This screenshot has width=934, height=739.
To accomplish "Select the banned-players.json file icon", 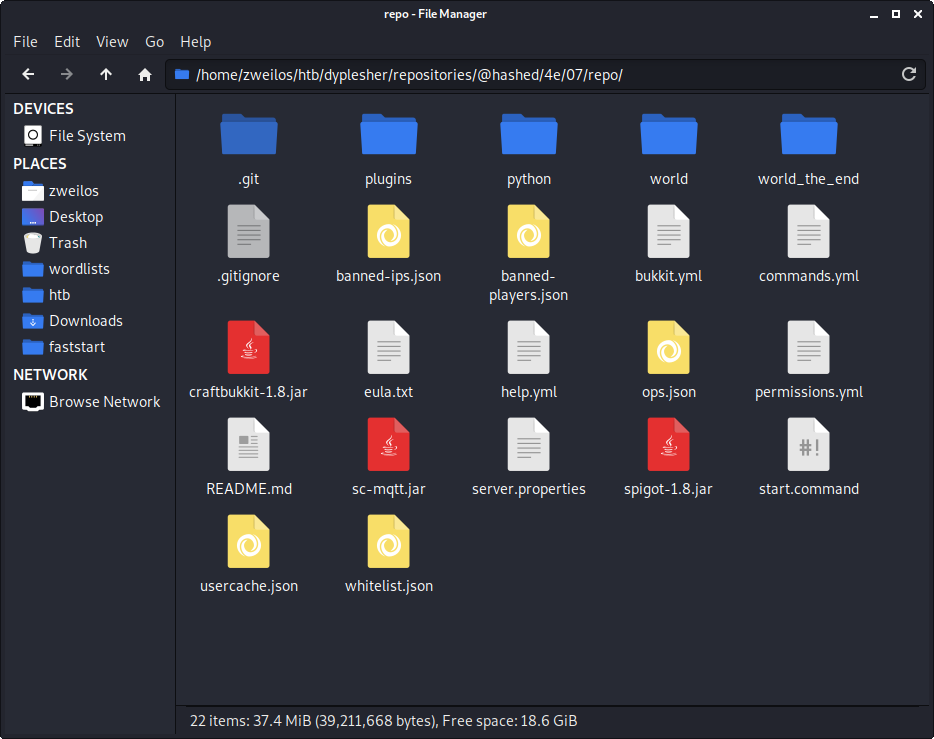I will coord(529,232).
